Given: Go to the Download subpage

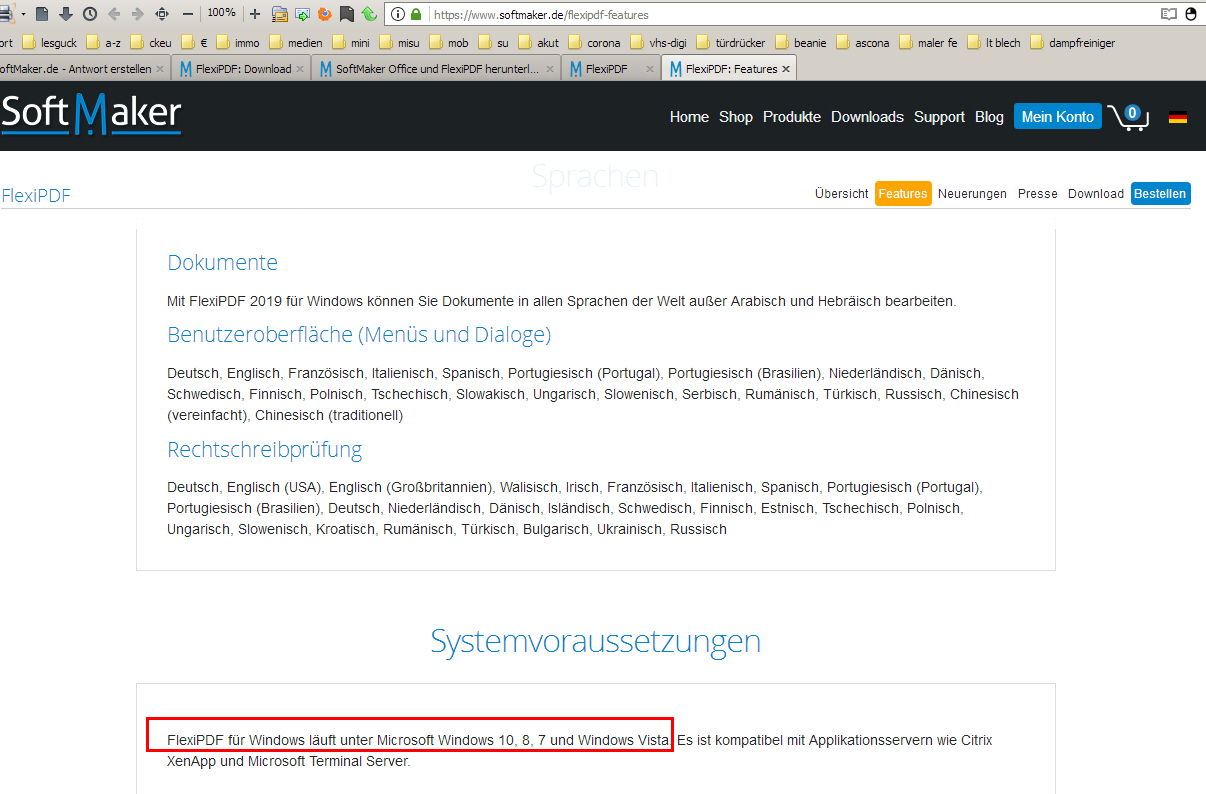Looking at the screenshot, I should click(x=1096, y=194).
